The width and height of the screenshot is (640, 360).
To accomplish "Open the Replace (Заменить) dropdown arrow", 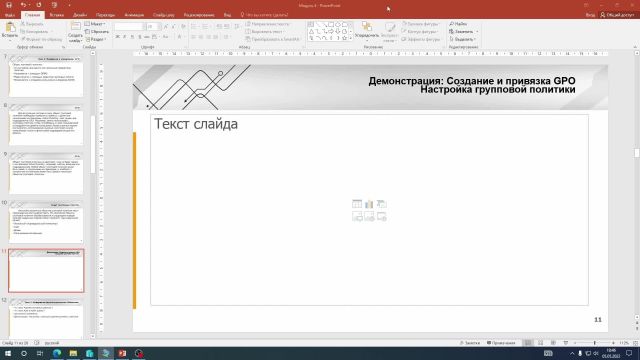I will tap(477, 31).
